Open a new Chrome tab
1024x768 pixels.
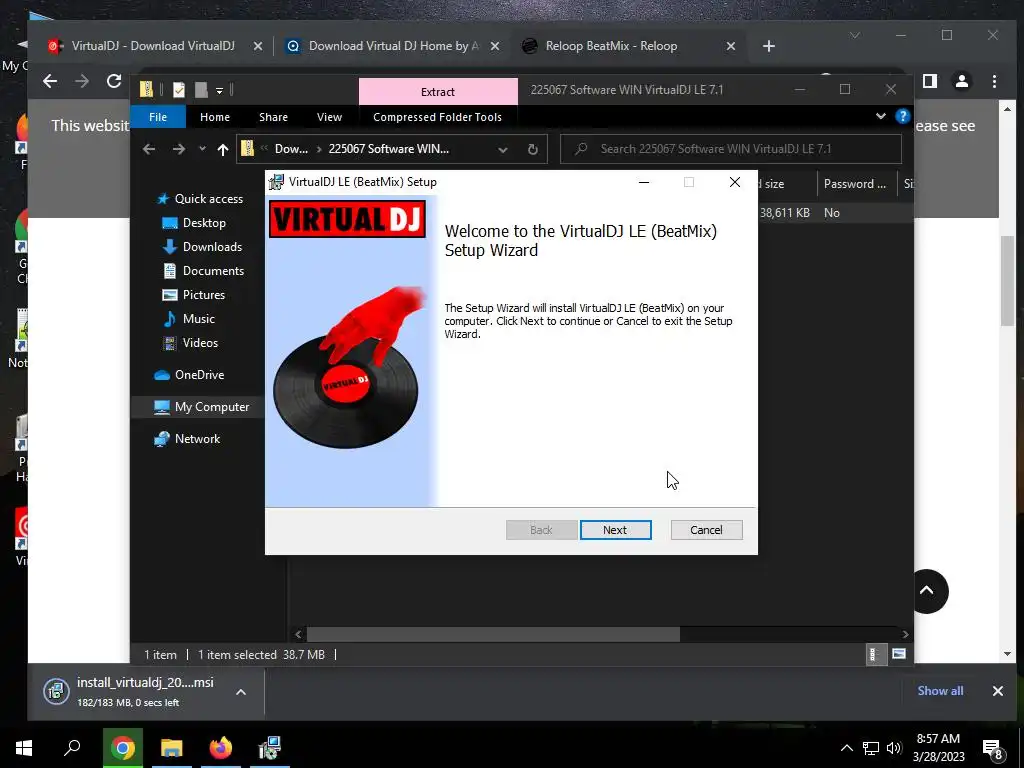coord(769,46)
